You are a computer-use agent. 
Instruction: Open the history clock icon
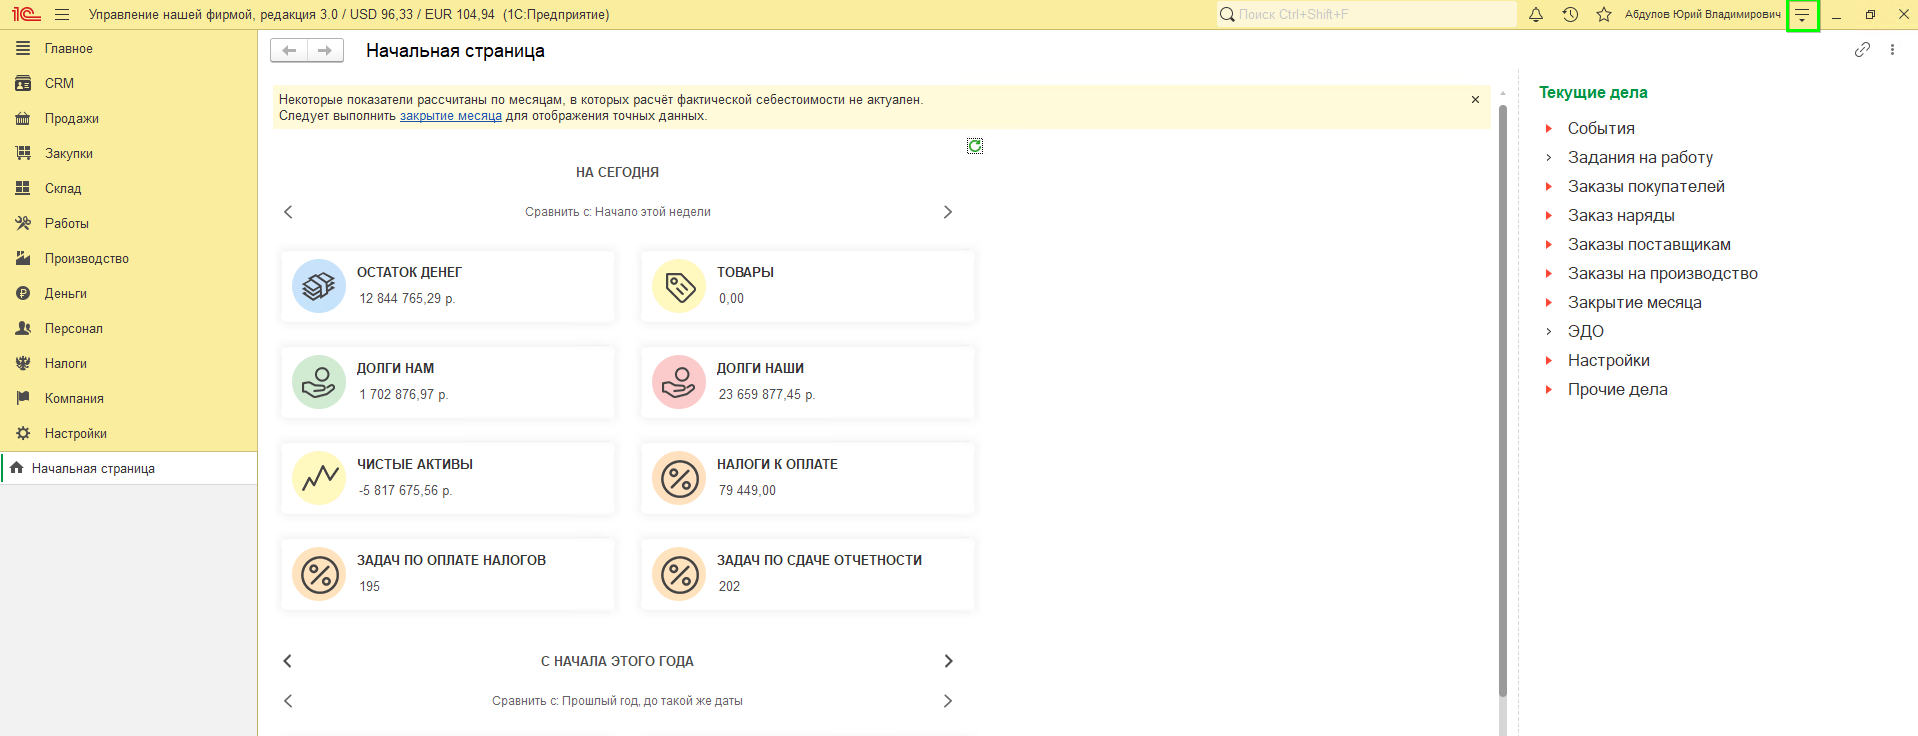[x=1570, y=15]
